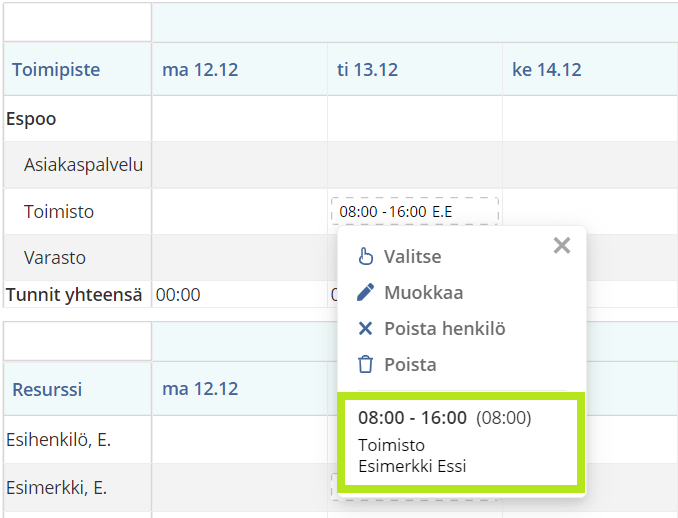Click the hand icon next to Valitse
This screenshot has height=518, width=678.
365,257
